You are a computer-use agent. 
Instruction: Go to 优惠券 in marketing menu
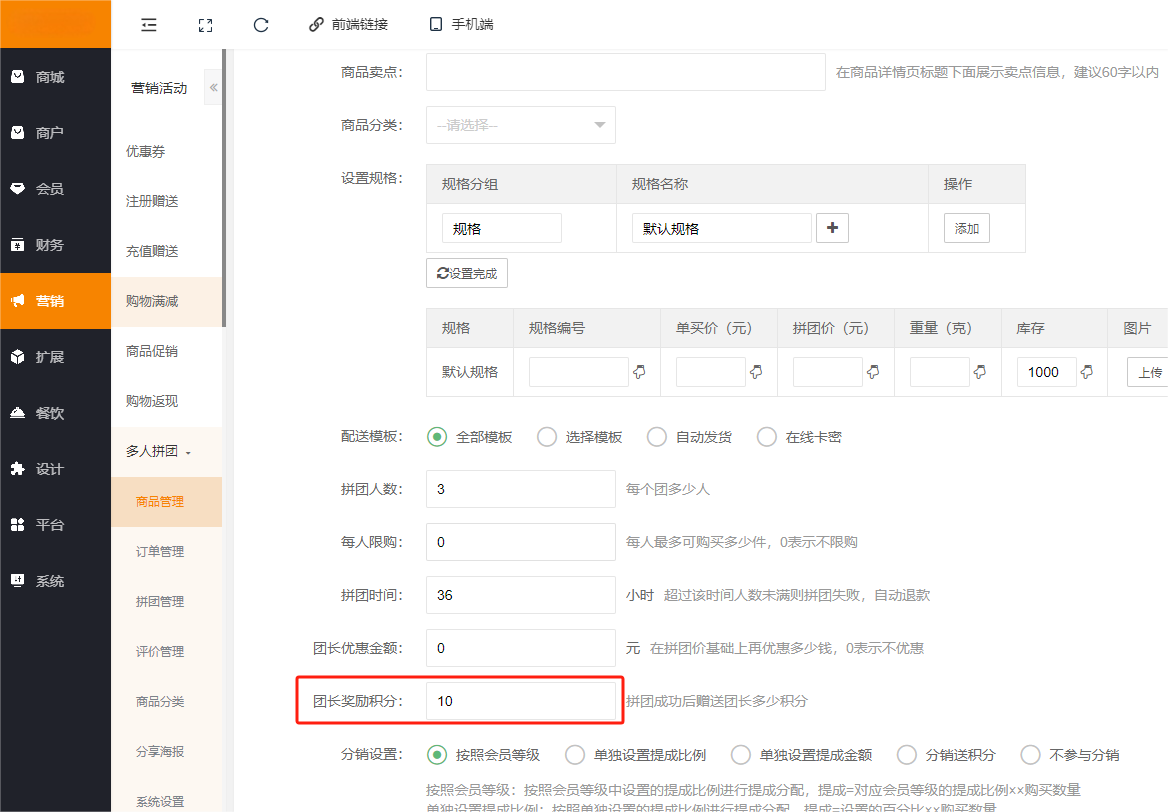coord(145,152)
